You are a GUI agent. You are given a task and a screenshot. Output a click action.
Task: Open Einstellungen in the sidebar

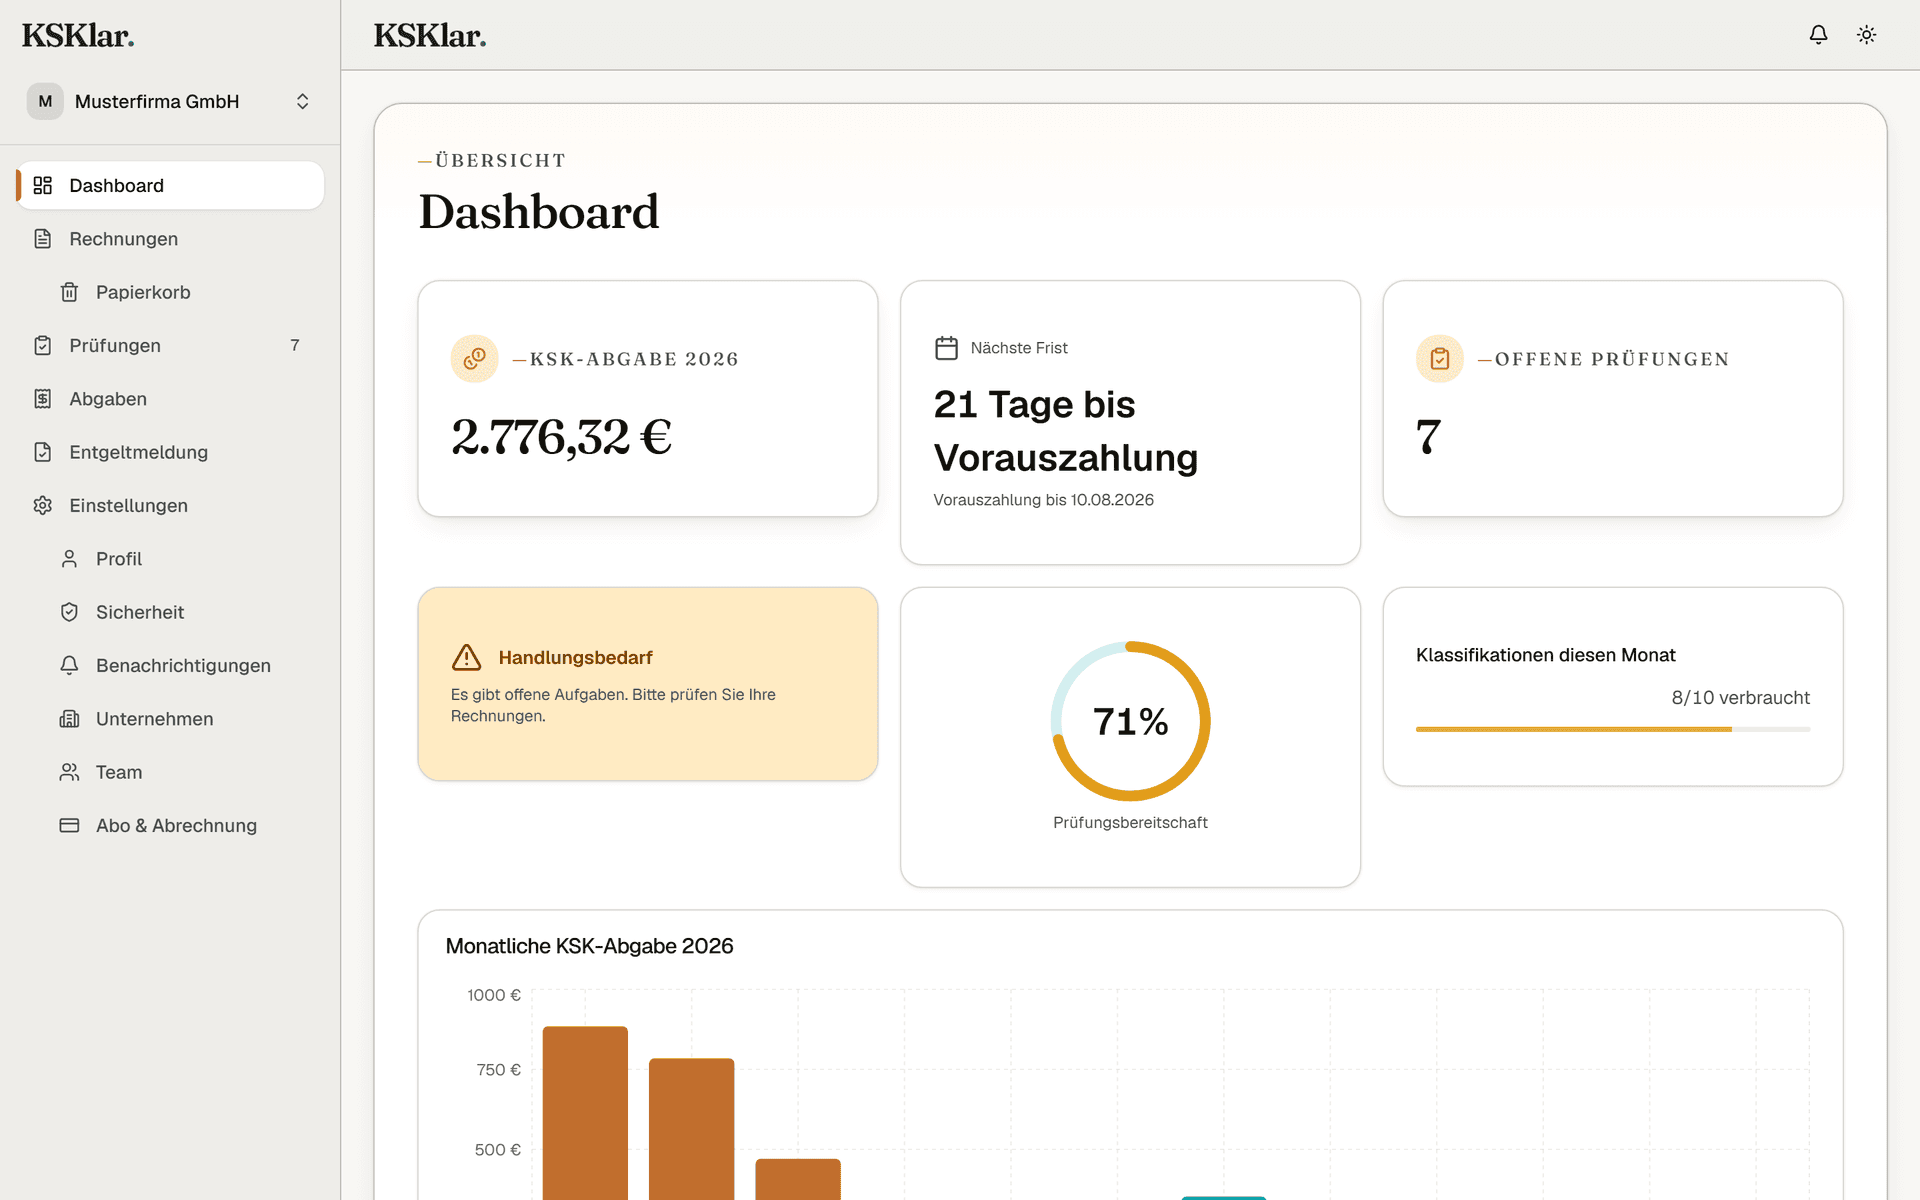[170, 505]
